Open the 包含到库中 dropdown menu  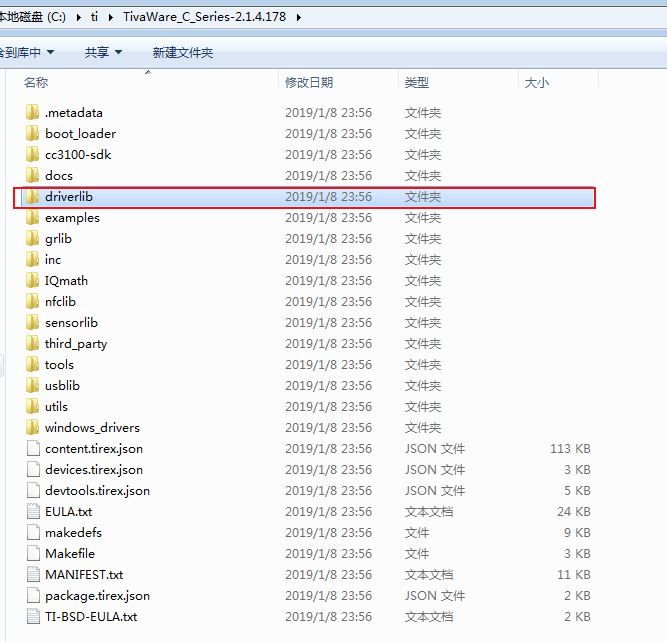pyautogui.click(x=26, y=52)
